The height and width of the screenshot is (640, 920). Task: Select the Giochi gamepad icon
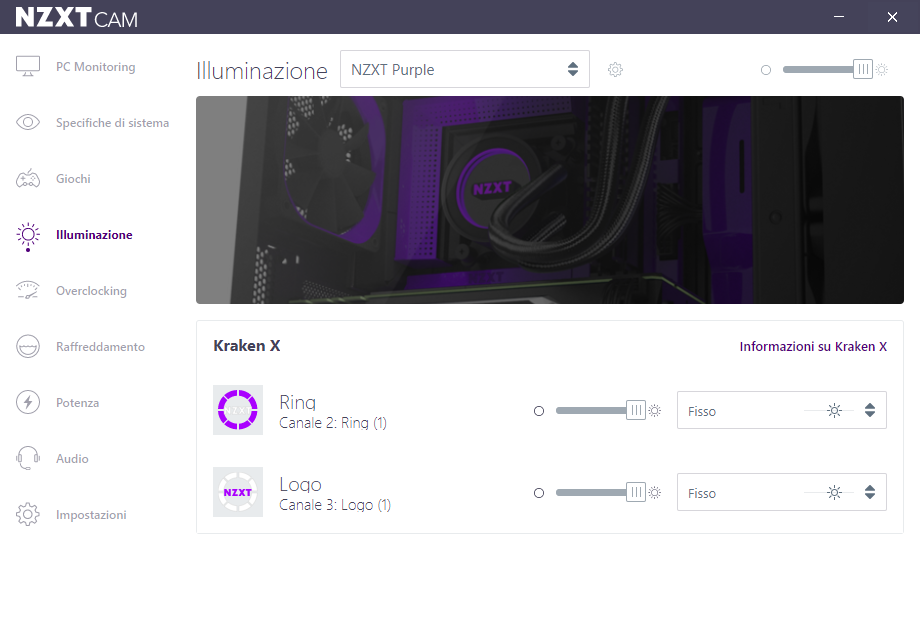click(x=28, y=179)
